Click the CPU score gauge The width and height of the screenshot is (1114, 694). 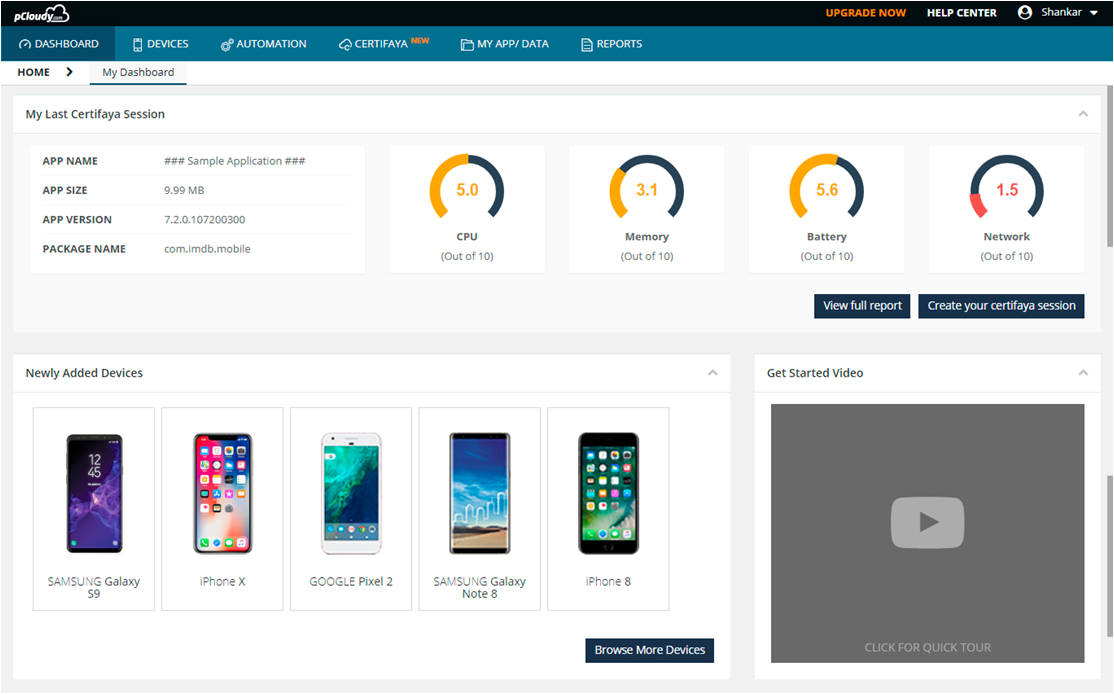pyautogui.click(x=467, y=188)
